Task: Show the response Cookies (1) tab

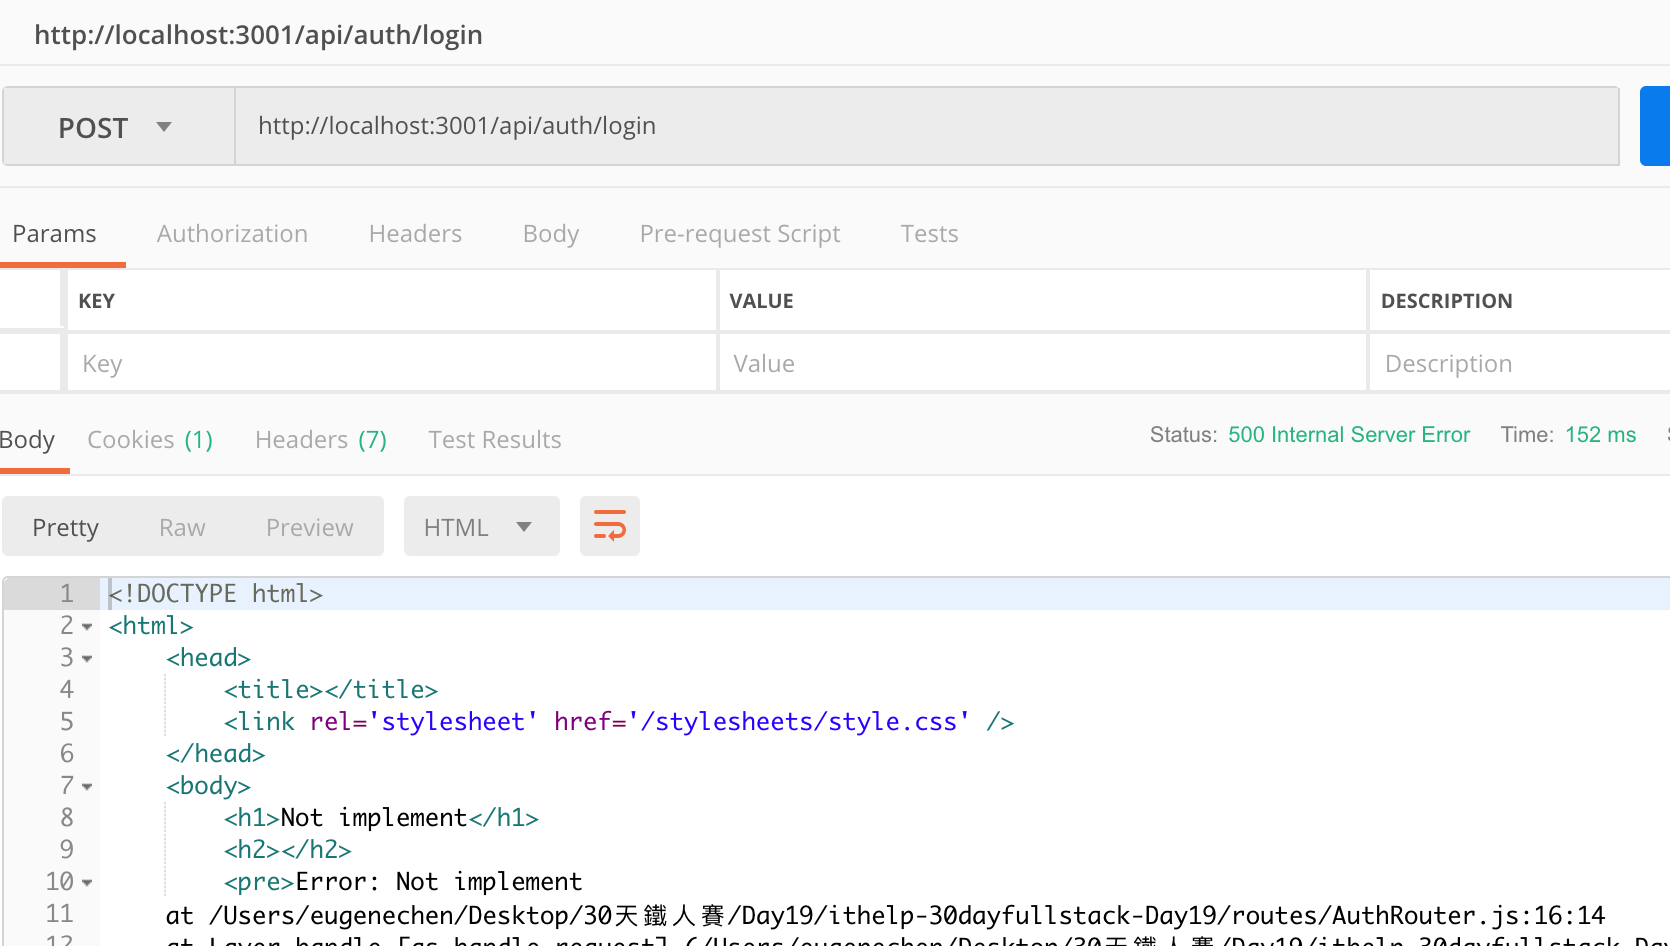Action: pyautogui.click(x=150, y=440)
